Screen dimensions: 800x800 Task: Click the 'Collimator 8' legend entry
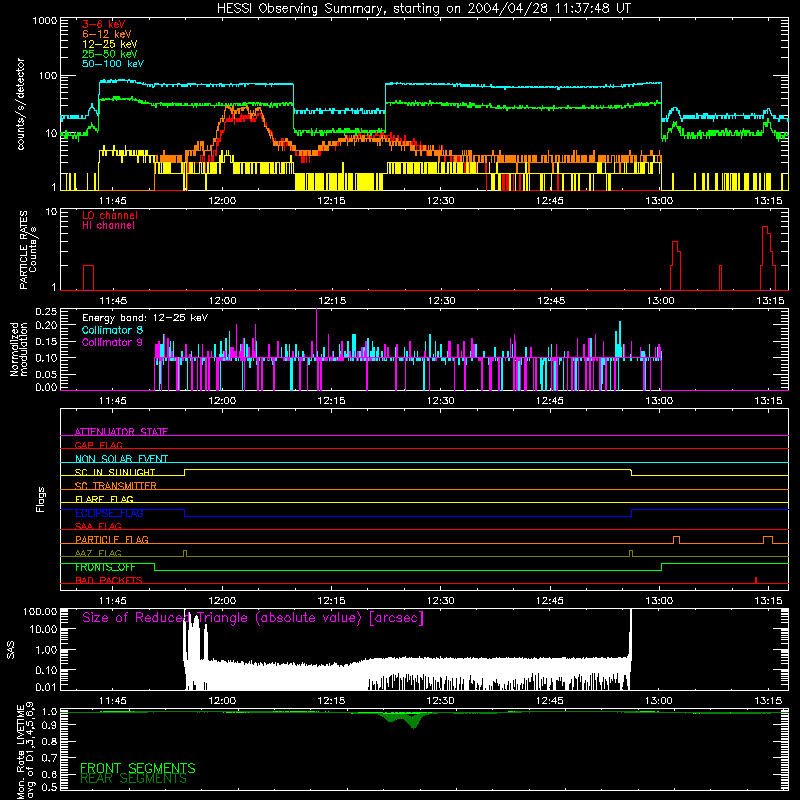[x=112, y=330]
